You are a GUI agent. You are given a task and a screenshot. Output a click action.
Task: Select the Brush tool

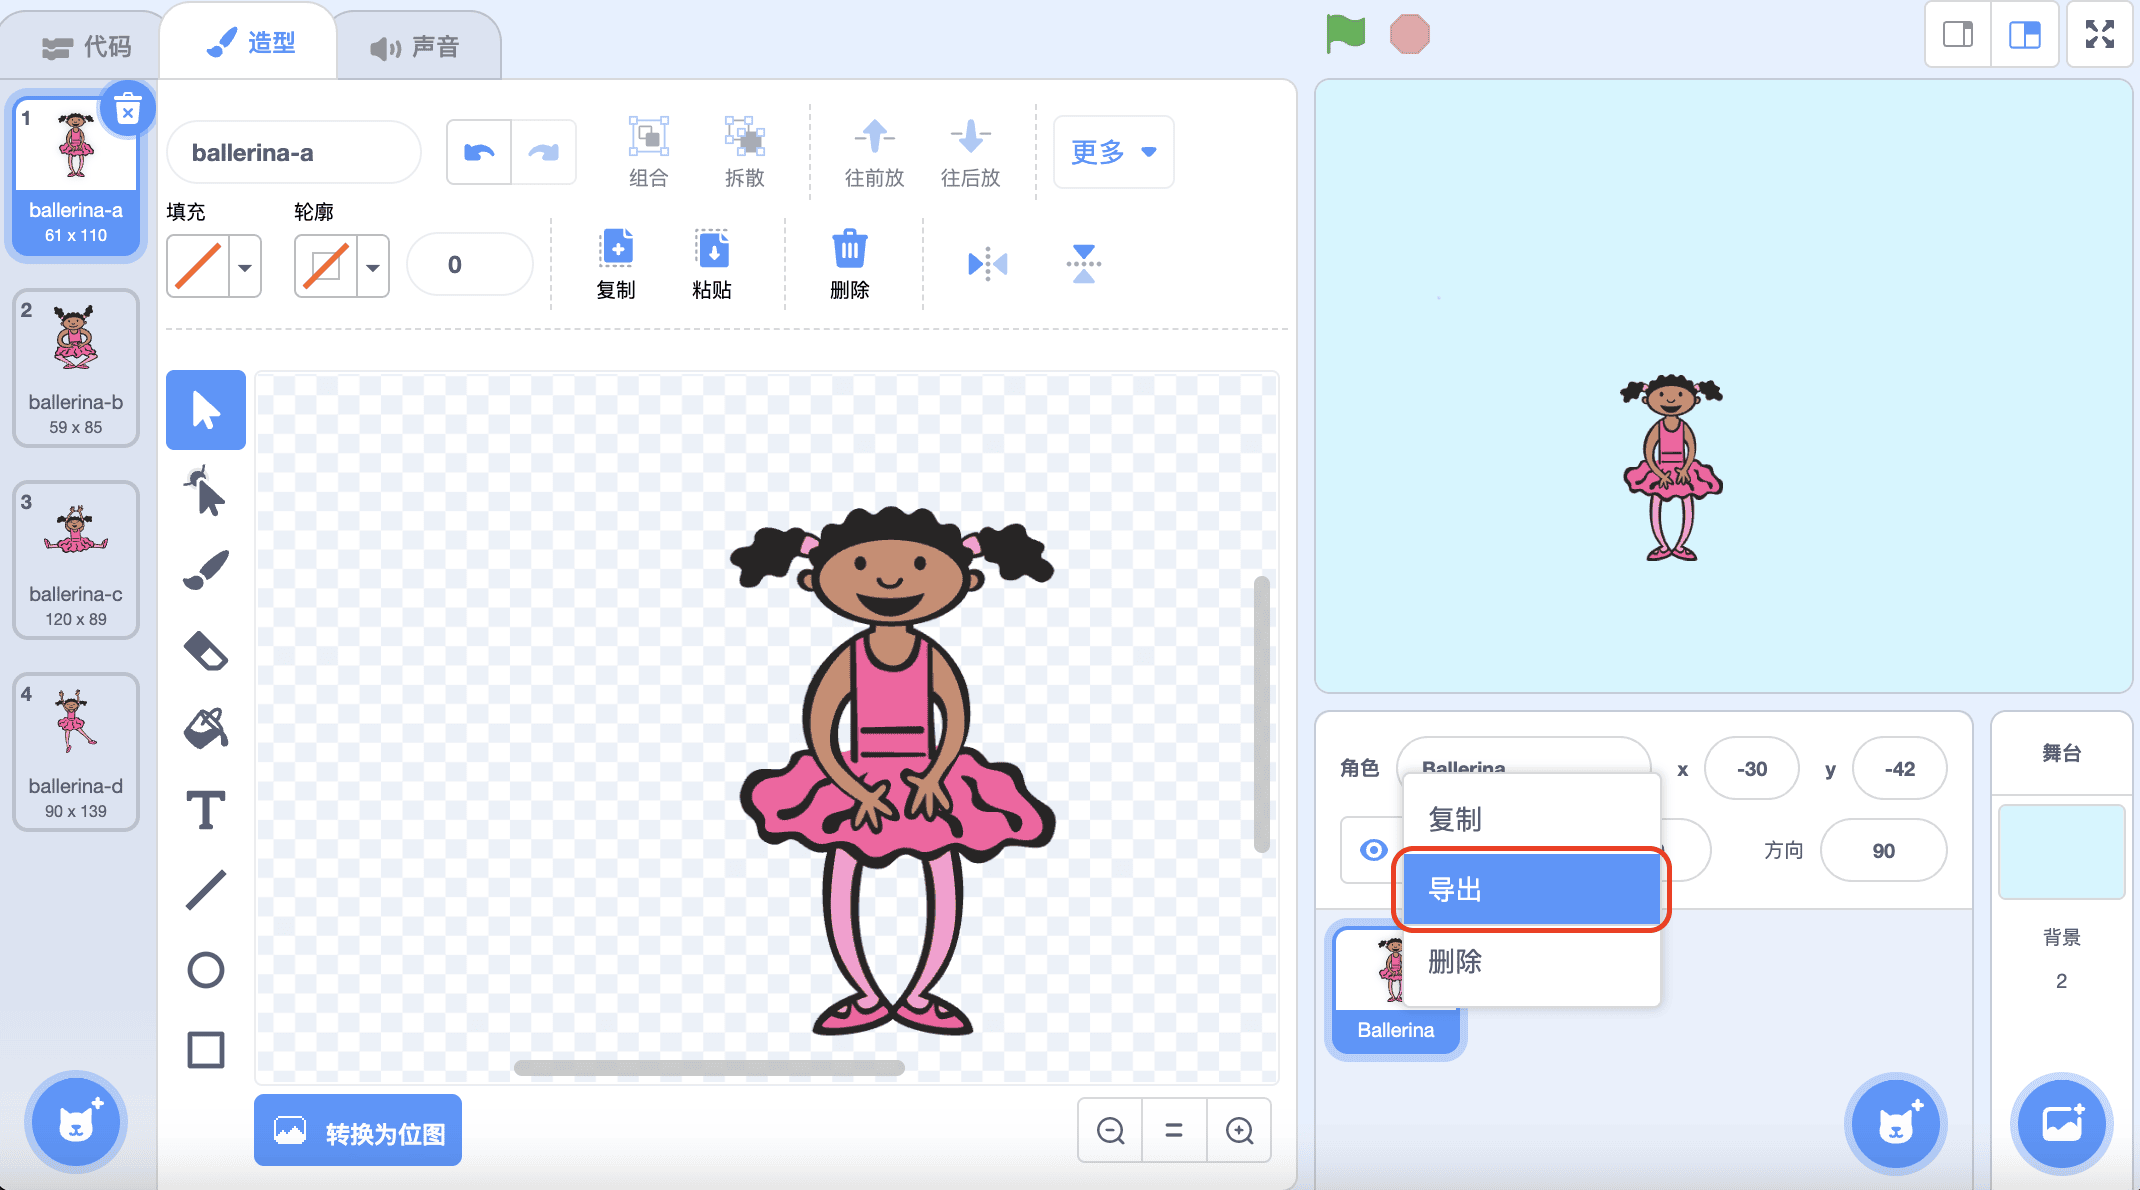[206, 570]
